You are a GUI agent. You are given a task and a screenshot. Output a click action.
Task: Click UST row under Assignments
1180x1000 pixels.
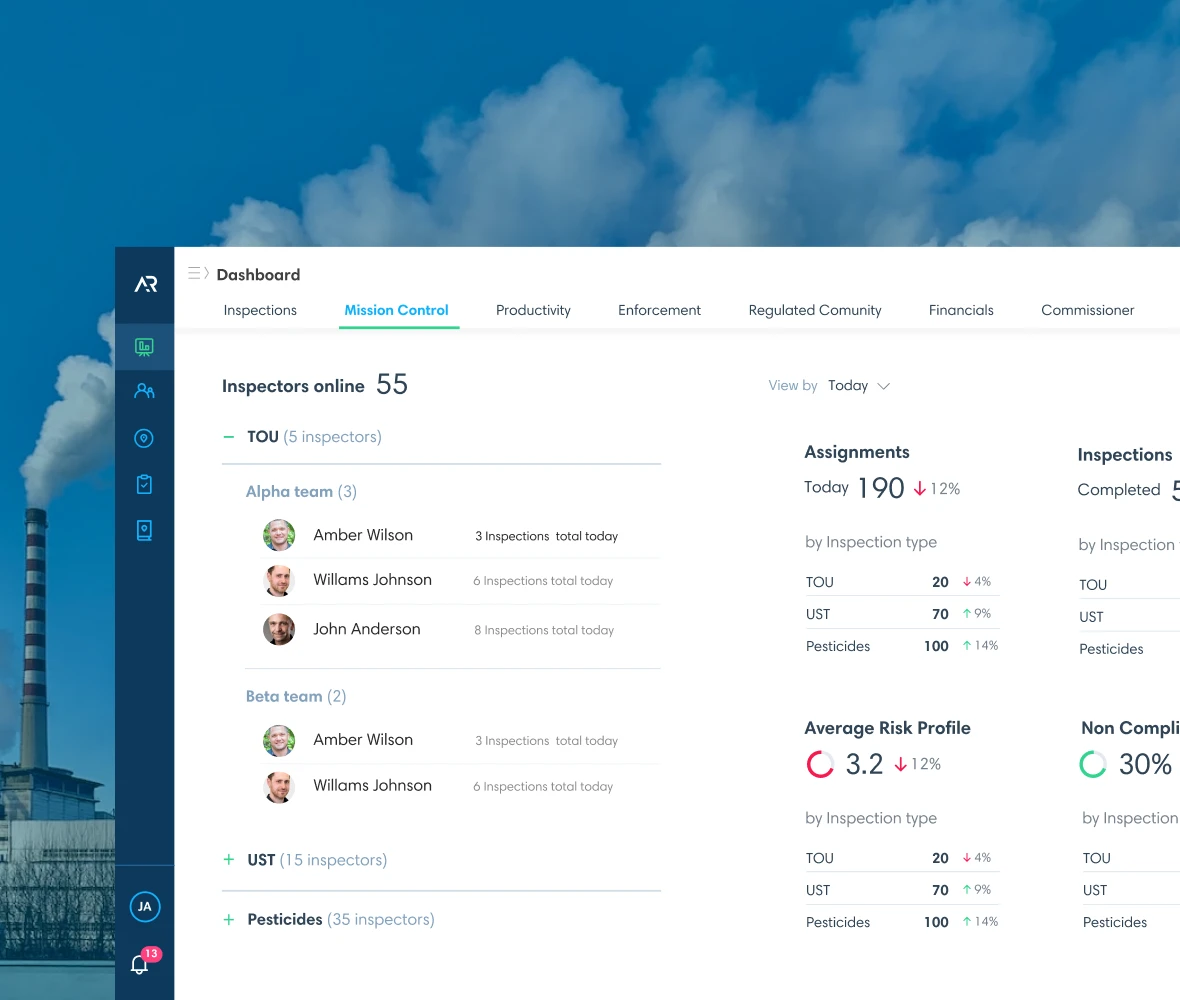click(x=902, y=614)
